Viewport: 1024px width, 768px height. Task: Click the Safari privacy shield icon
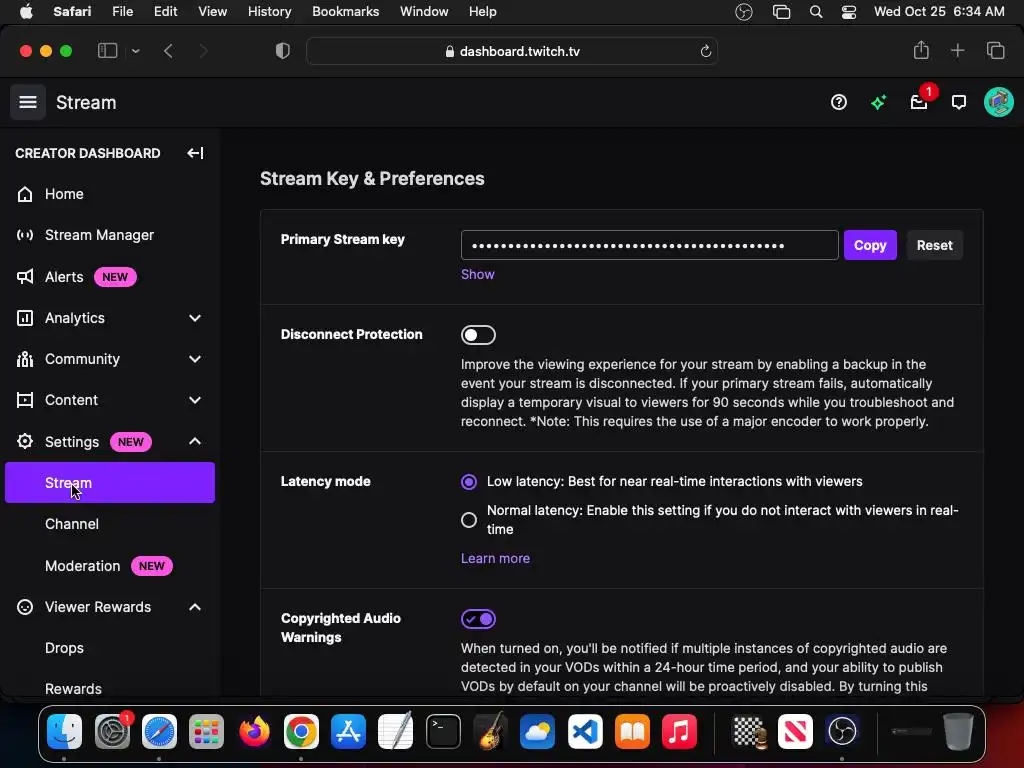tap(283, 51)
